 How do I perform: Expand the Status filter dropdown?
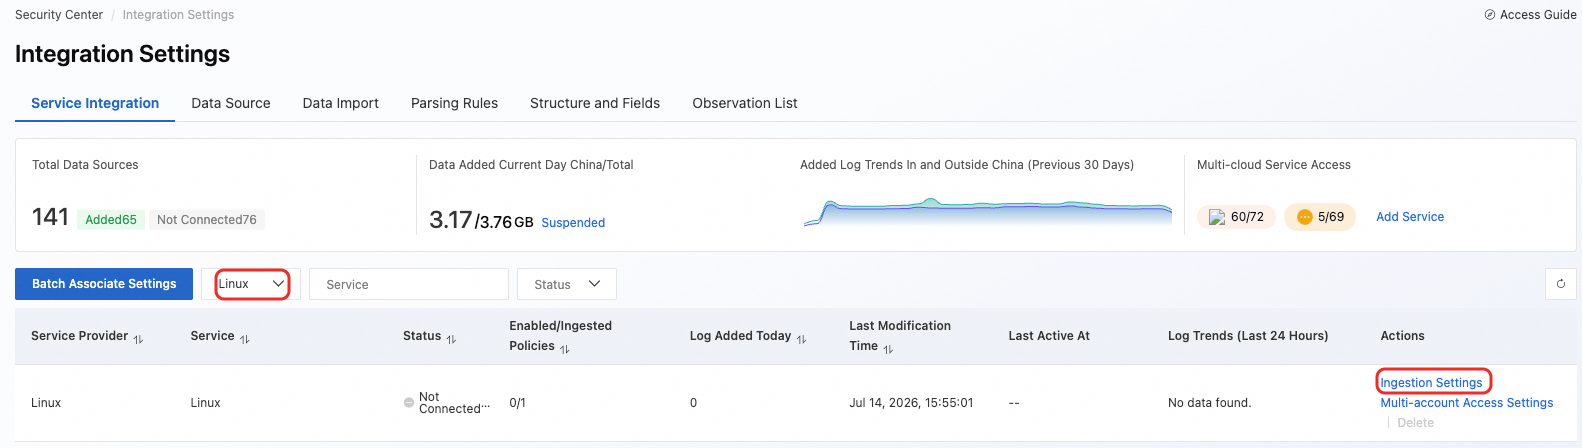567,284
